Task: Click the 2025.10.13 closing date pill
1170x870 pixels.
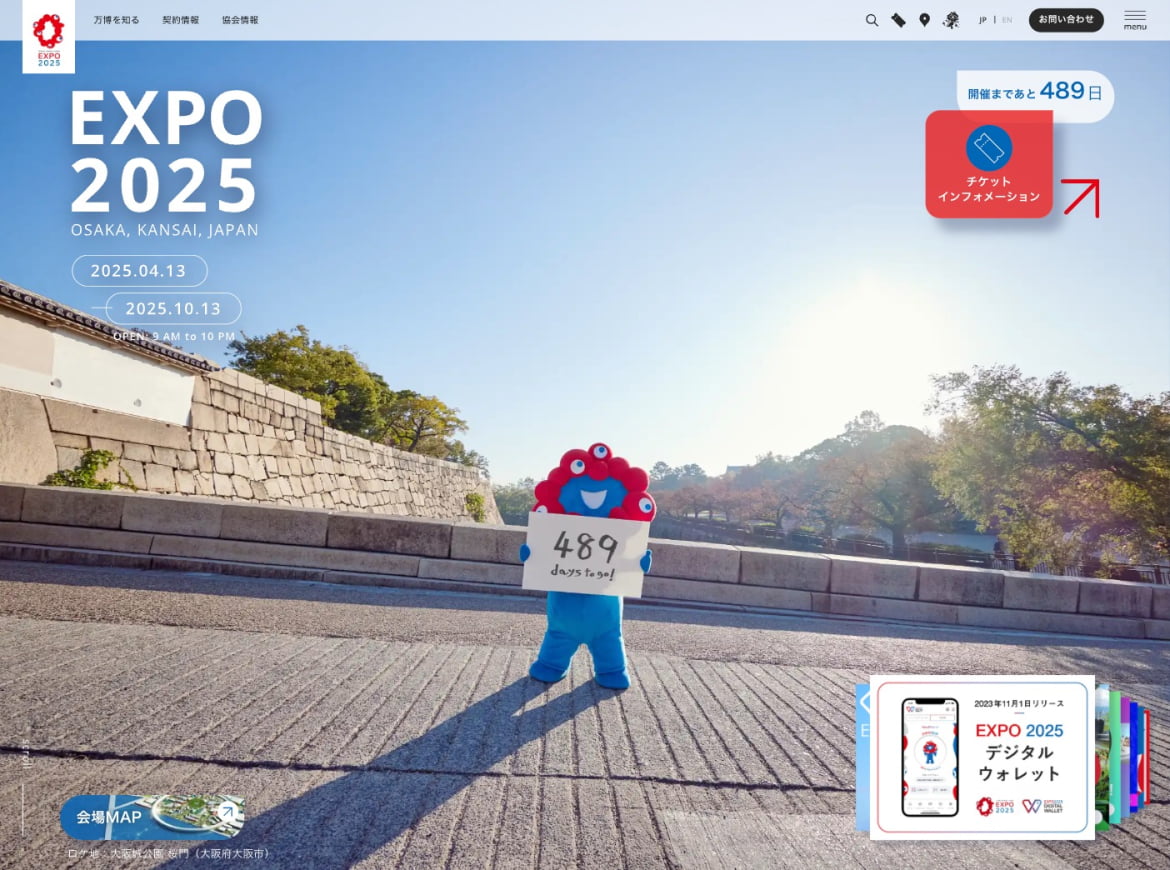Action: [173, 308]
